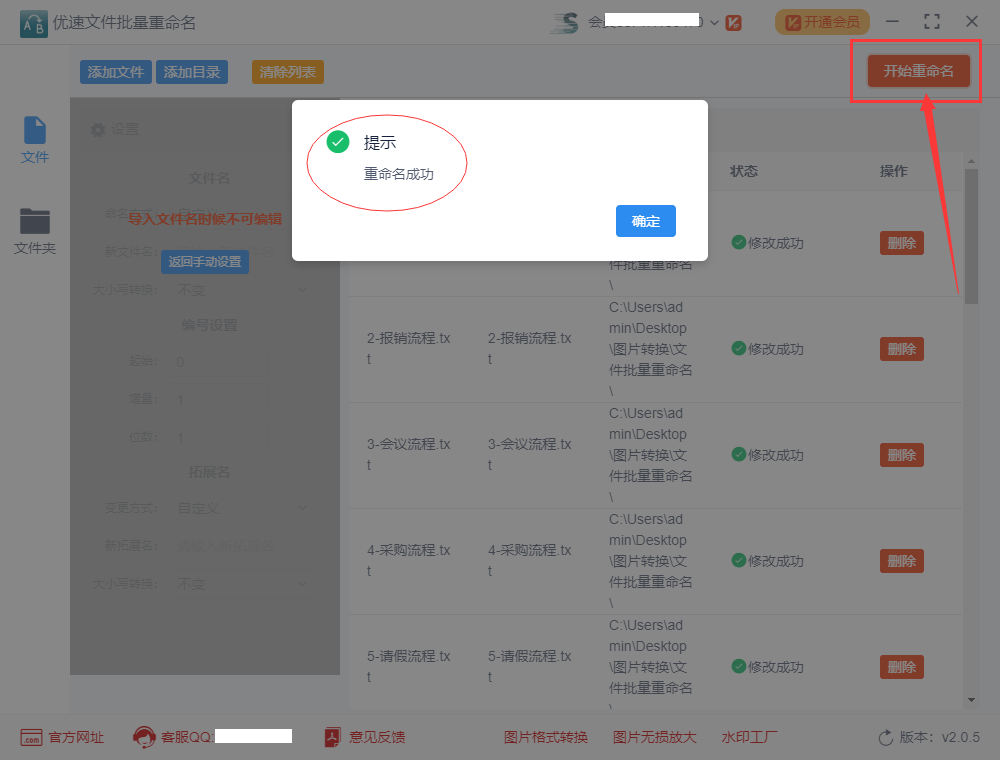Click the S member avatar icon
1000x760 pixels.
[564, 22]
